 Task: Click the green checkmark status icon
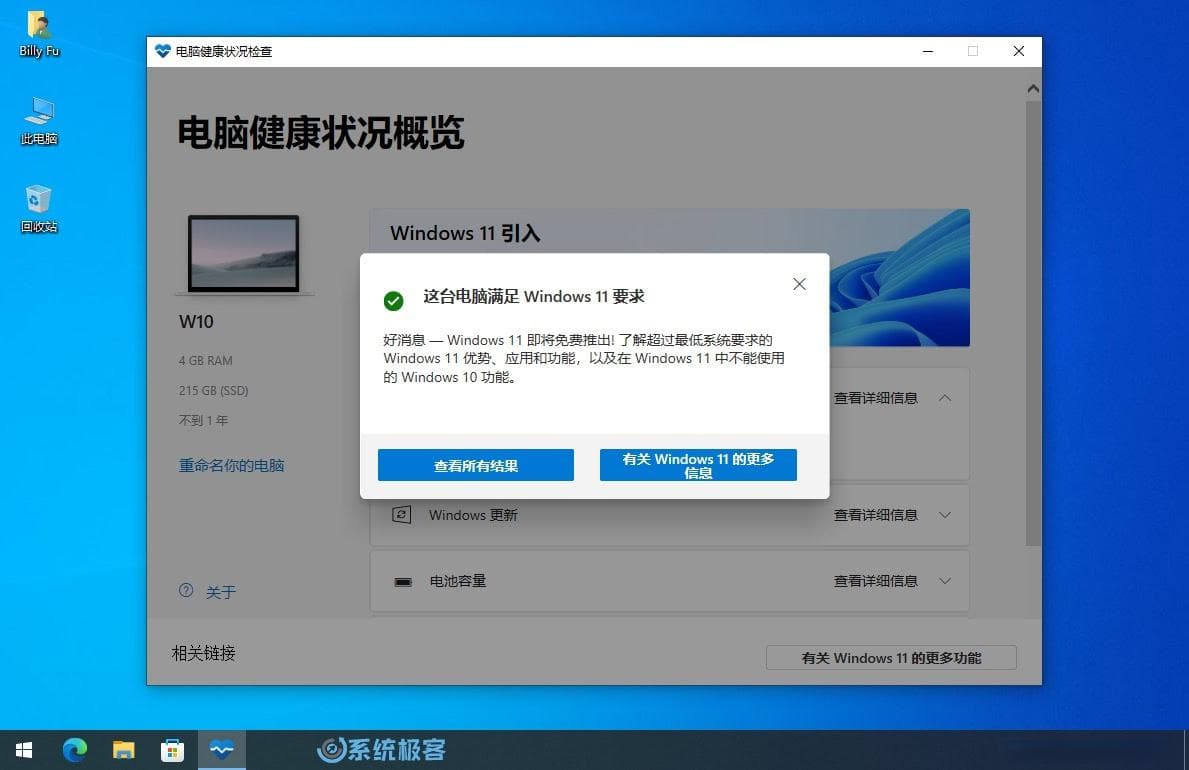coord(394,301)
